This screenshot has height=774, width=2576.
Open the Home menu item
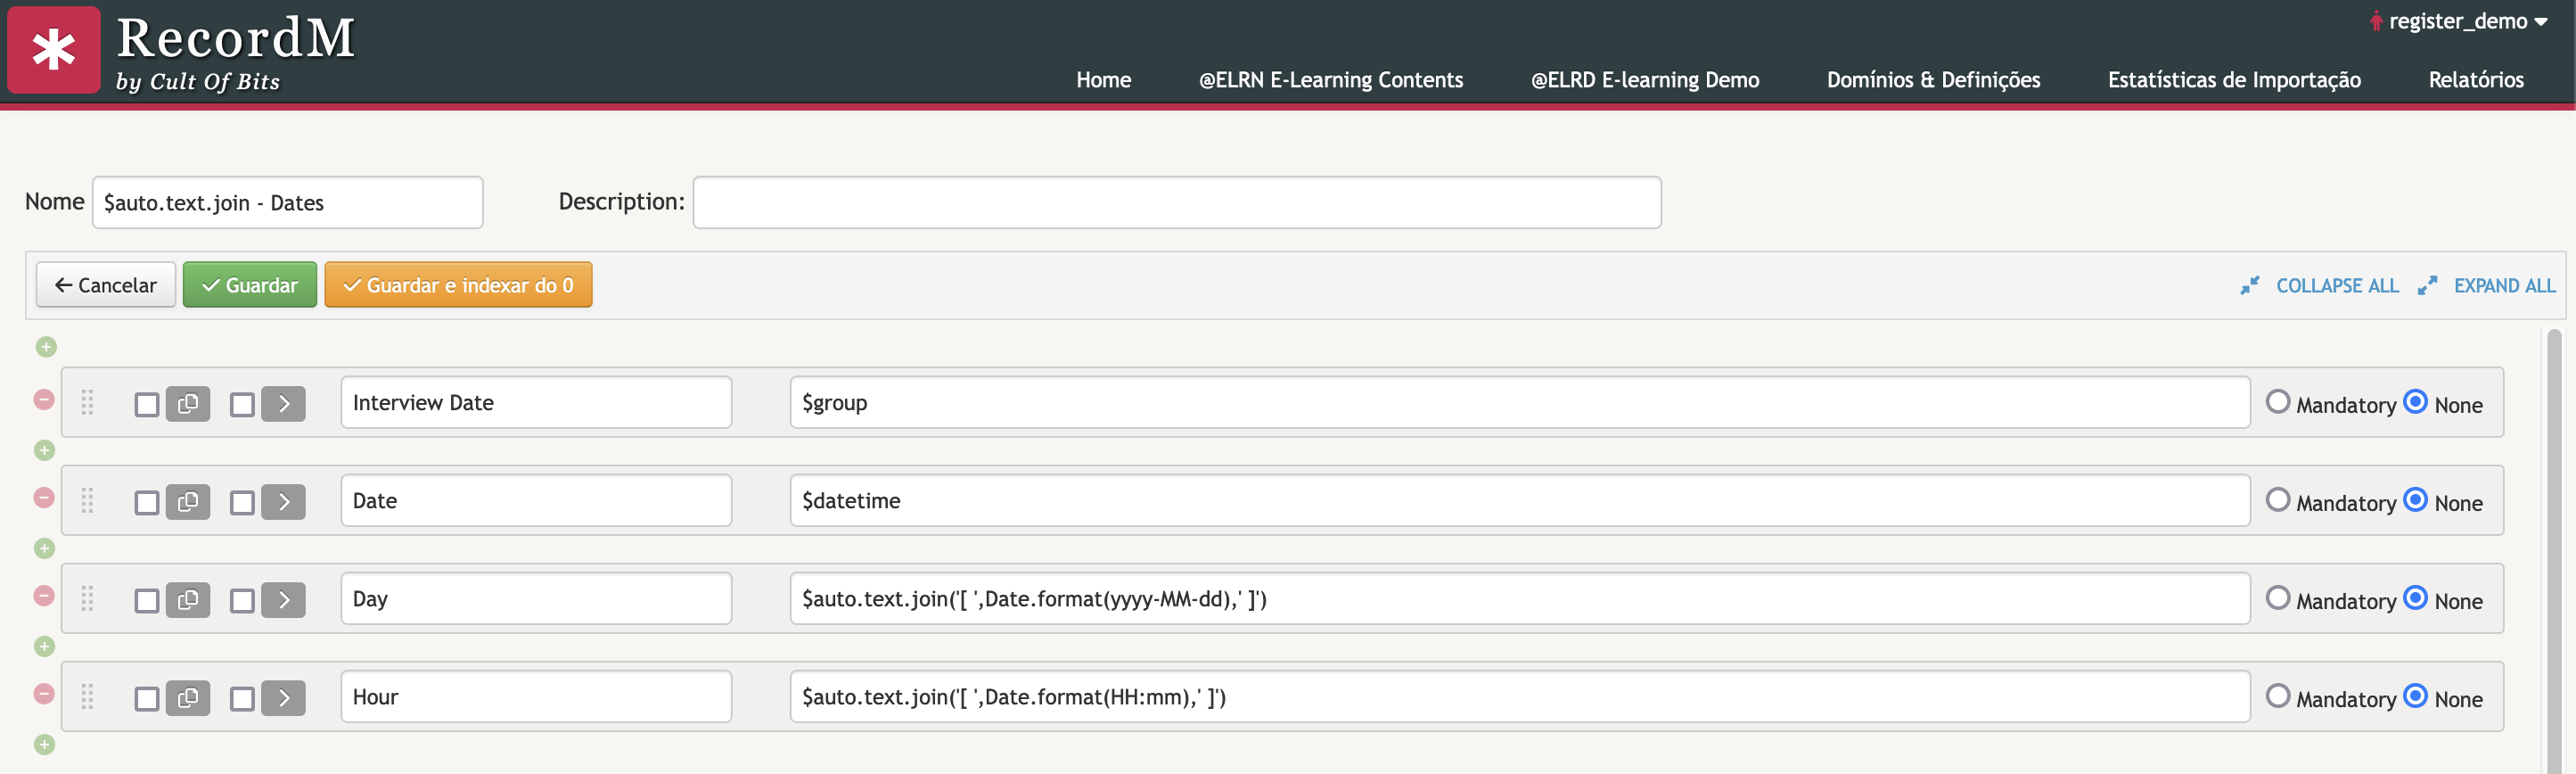(1103, 80)
